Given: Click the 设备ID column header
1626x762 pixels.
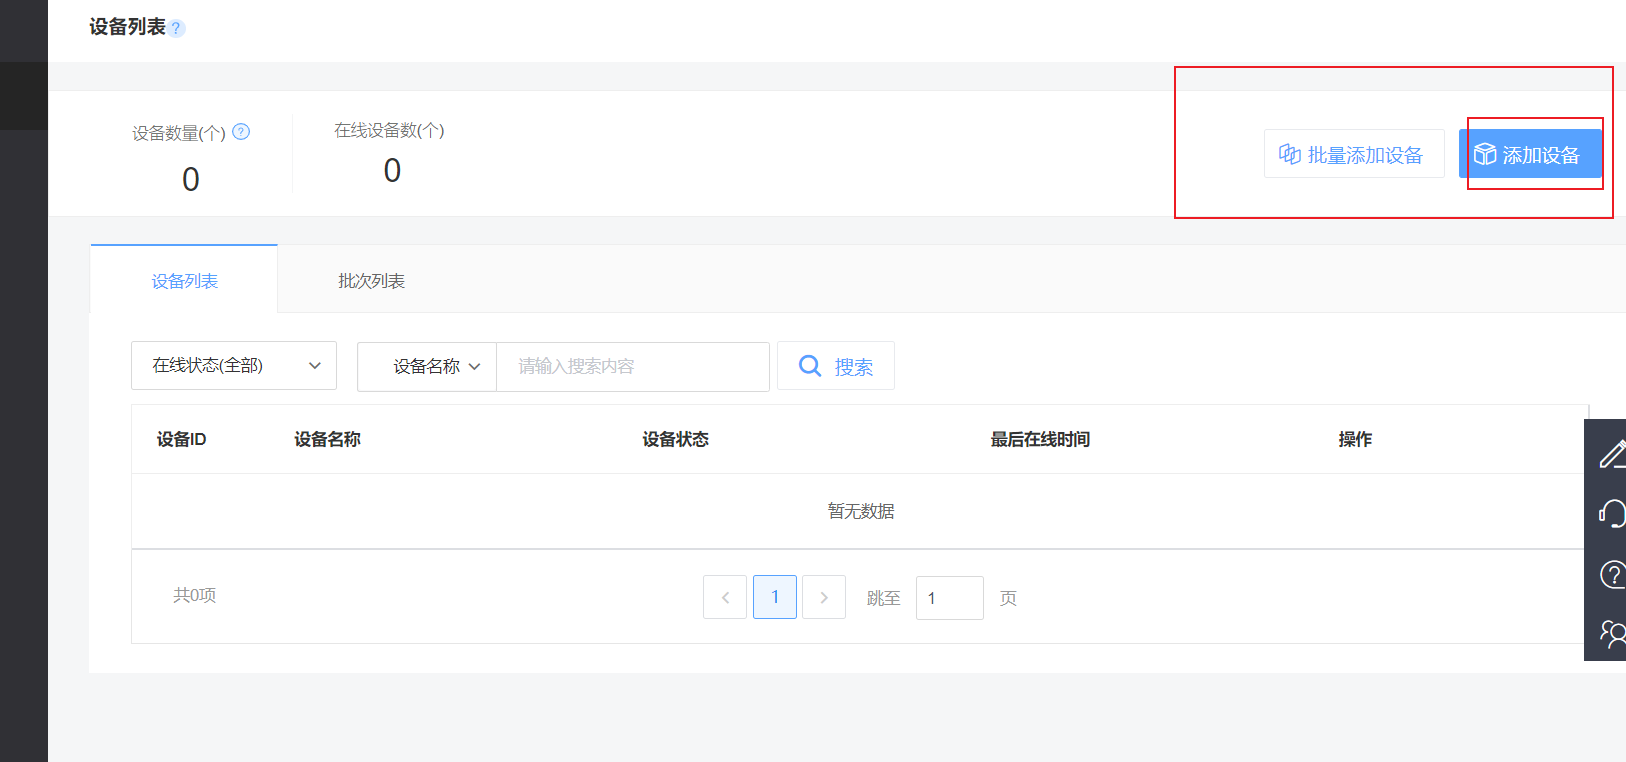Looking at the screenshot, I should point(181,439).
